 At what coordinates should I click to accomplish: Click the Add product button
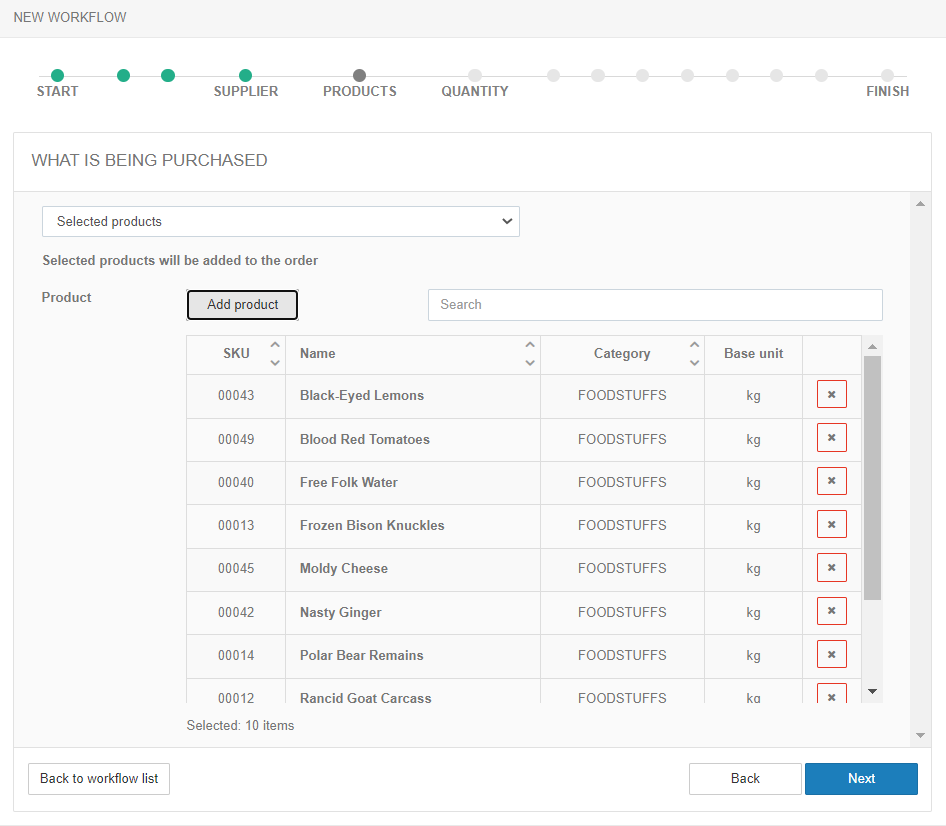point(242,305)
